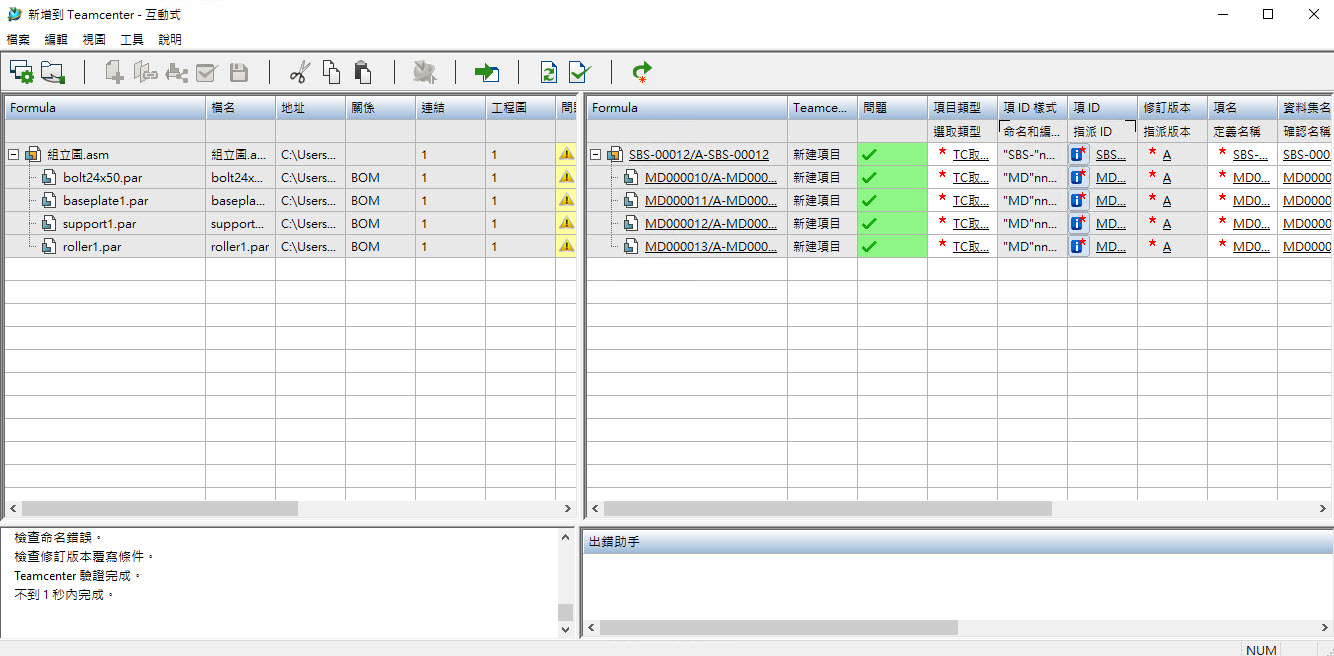1334x656 pixels.
Task: Click the blue info icon in the MD000010 row
Action: tap(1078, 177)
